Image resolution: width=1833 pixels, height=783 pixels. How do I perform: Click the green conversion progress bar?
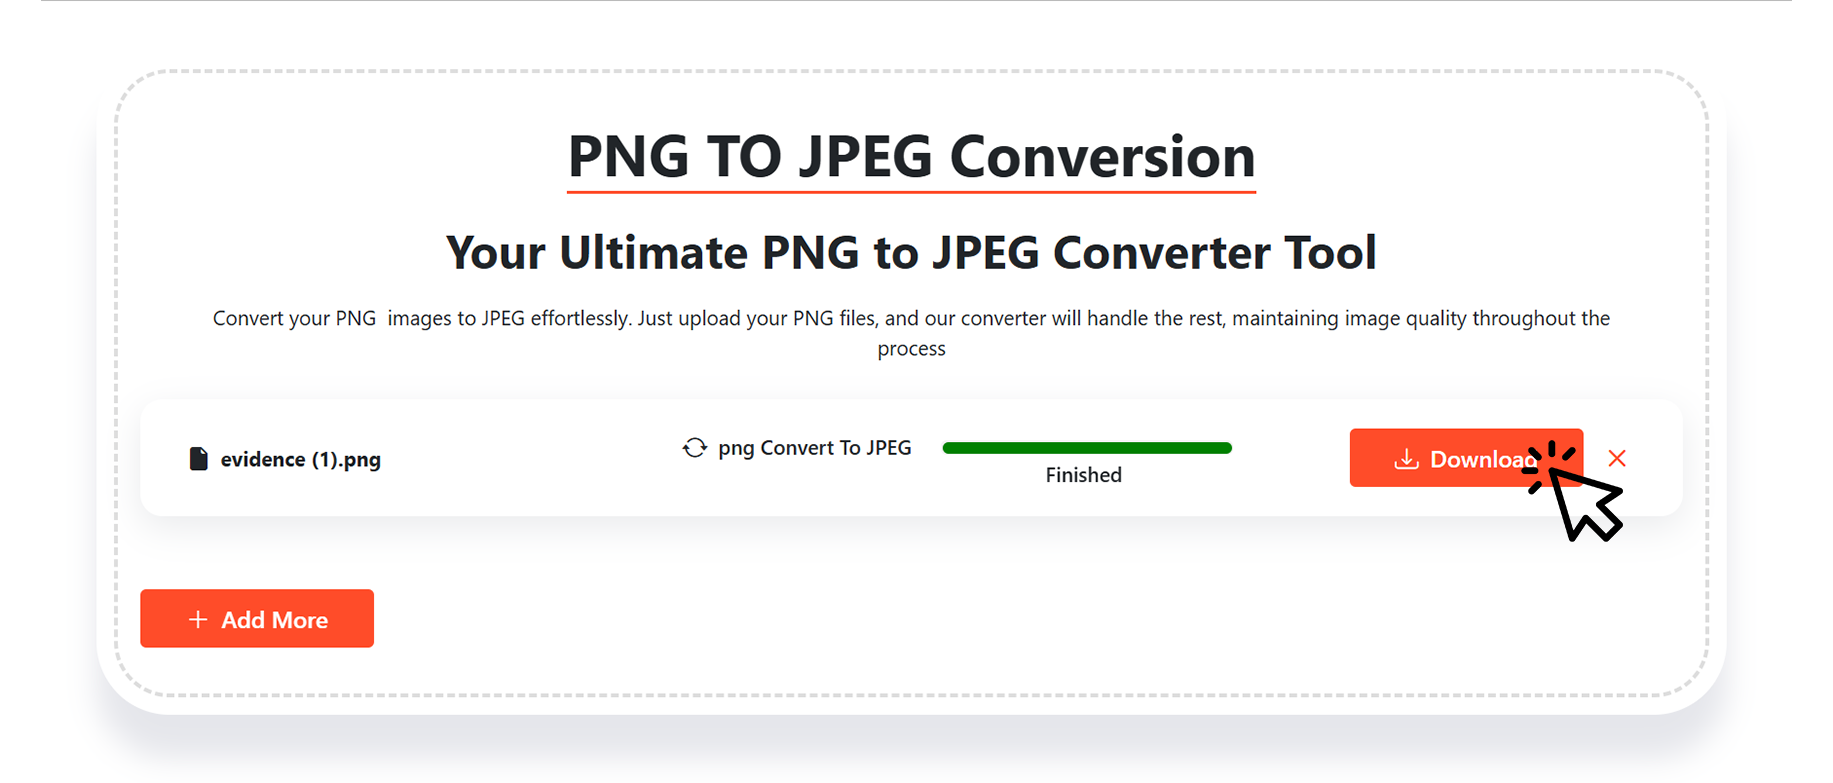1087,448
